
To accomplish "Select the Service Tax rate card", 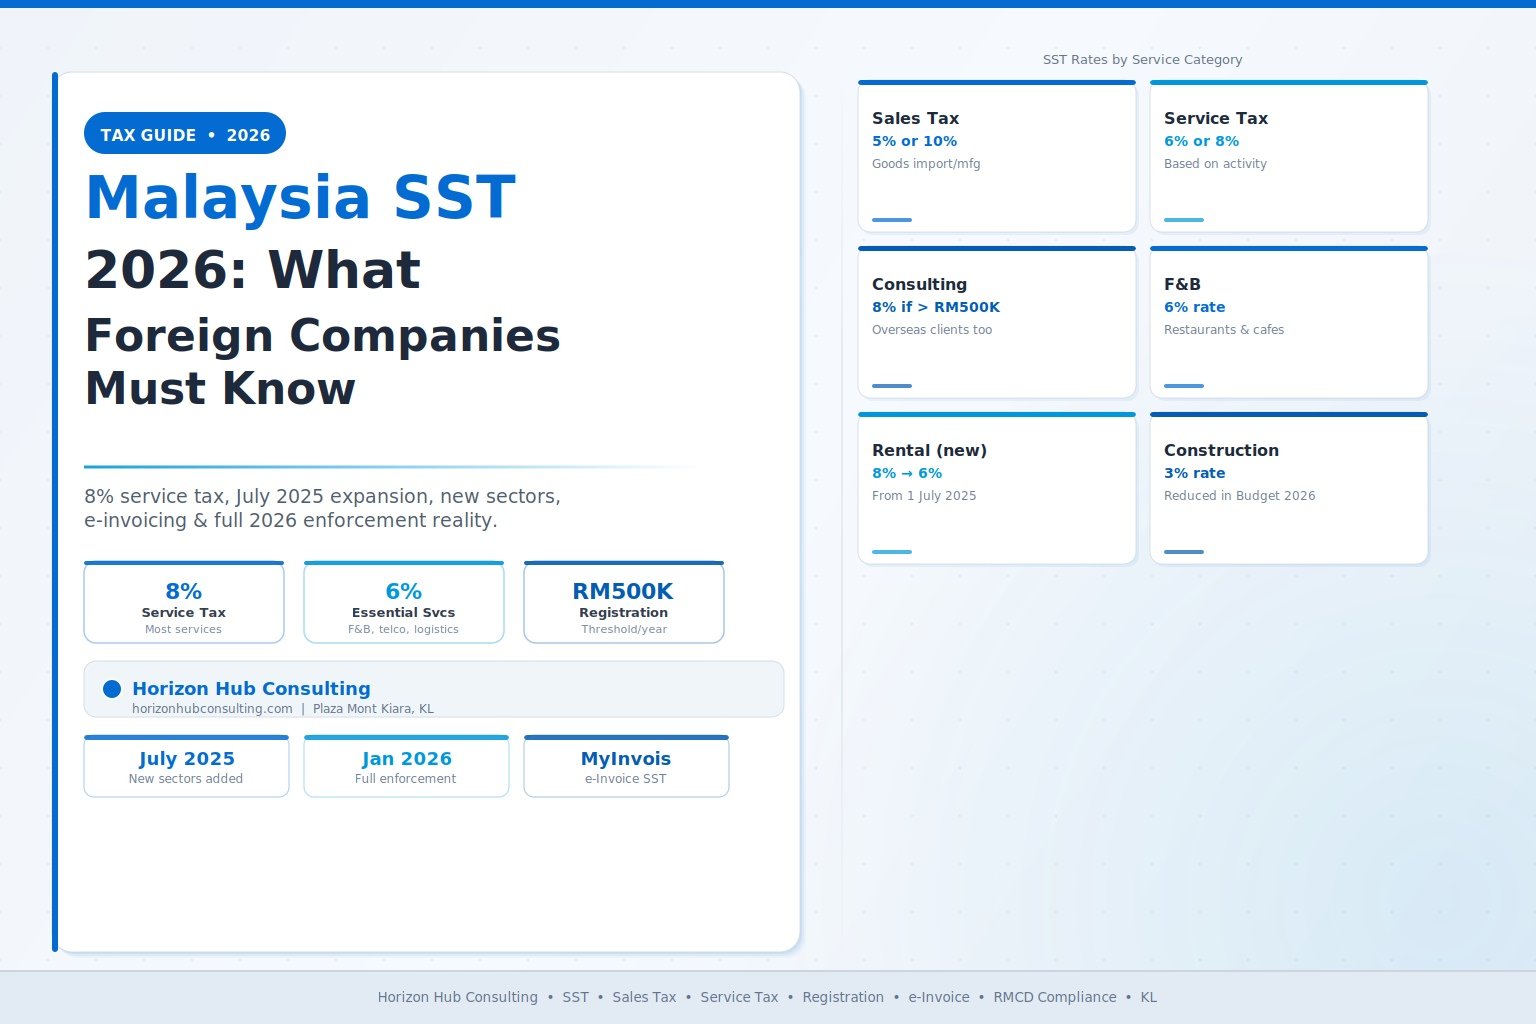I will pyautogui.click(x=1288, y=155).
